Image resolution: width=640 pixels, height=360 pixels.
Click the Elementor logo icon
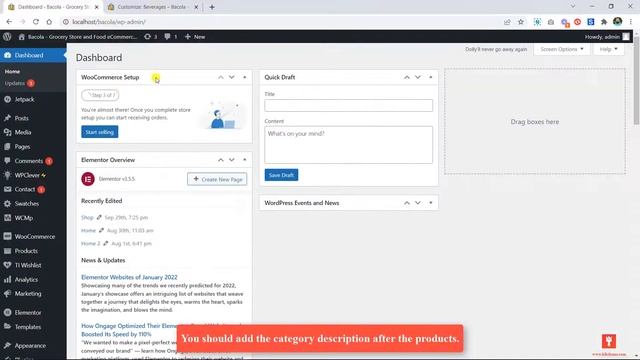click(x=88, y=179)
